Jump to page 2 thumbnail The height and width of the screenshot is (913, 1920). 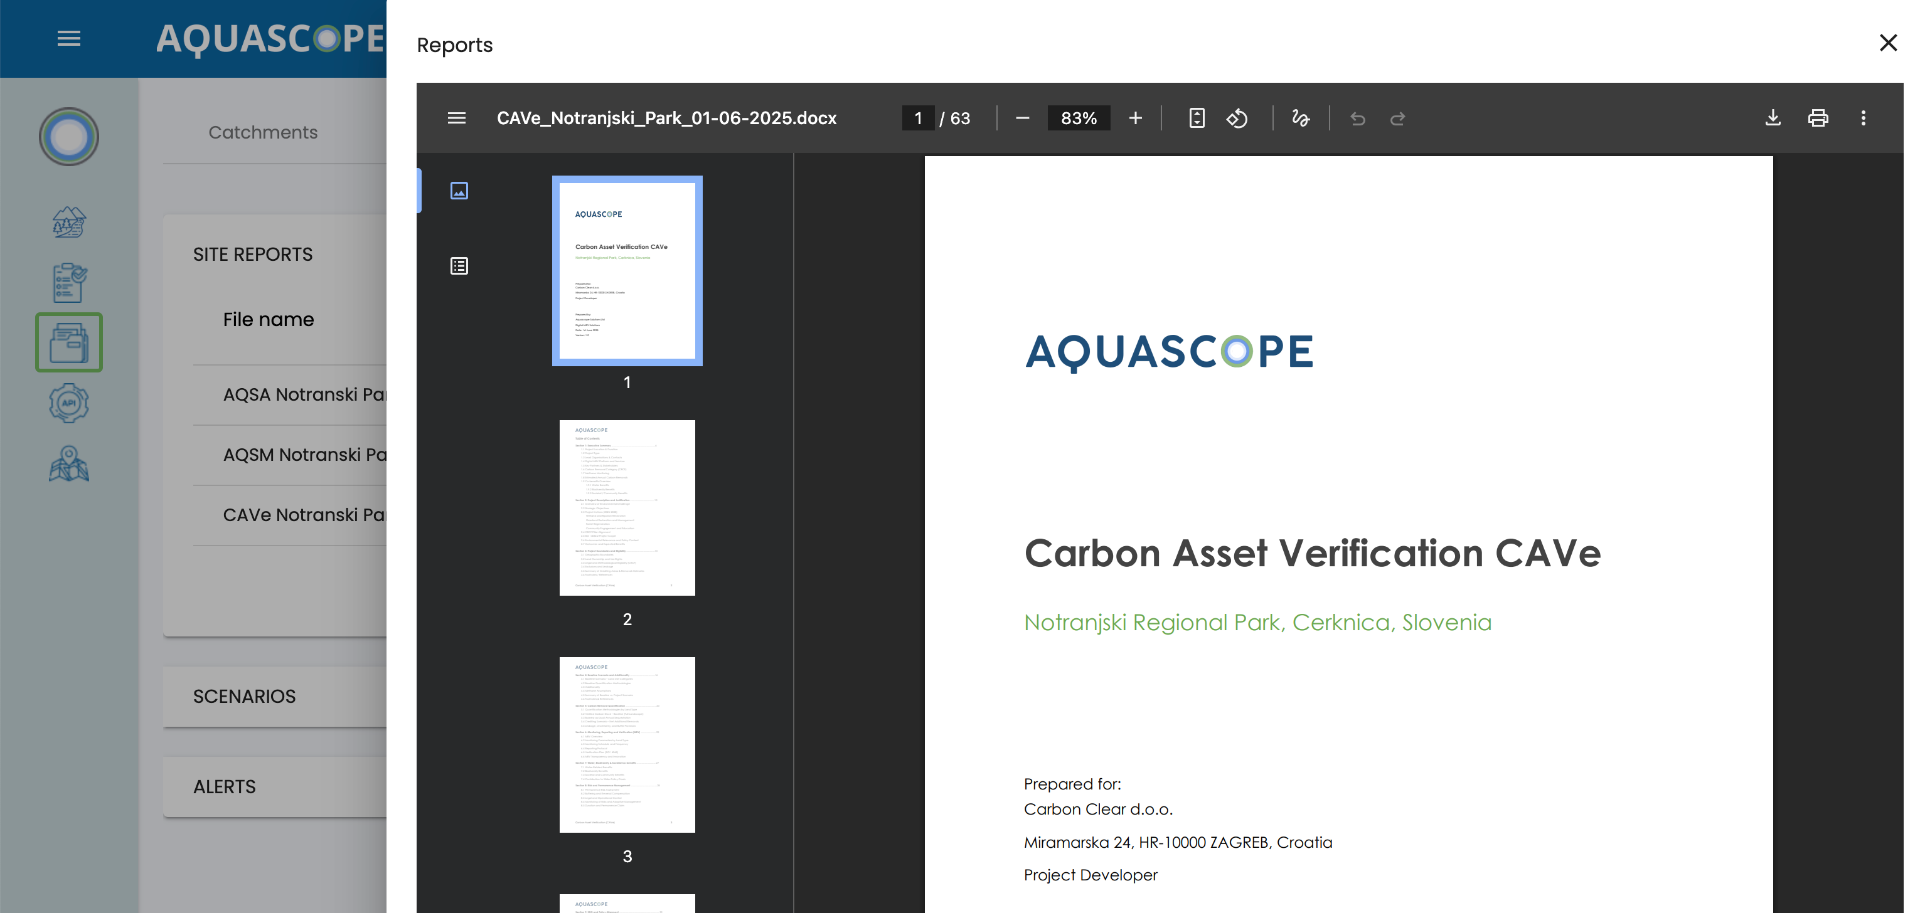[x=627, y=508]
